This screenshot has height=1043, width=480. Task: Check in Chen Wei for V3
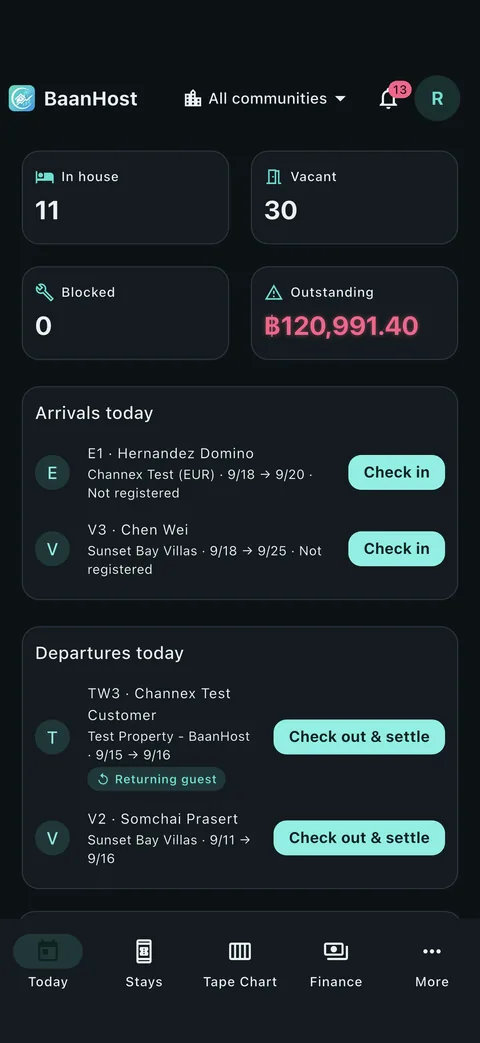point(397,549)
